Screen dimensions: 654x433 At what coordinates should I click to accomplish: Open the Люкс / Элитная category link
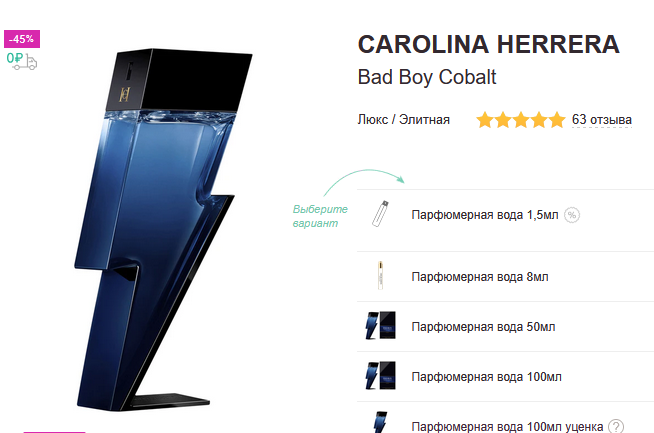tap(403, 120)
